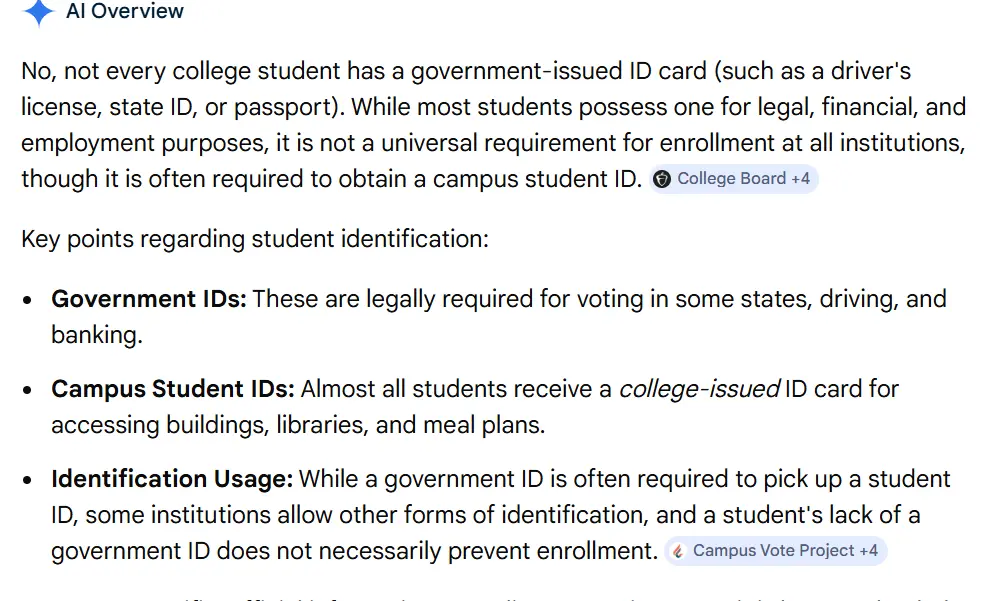991x601 pixels.
Task: Click the bold Campus Student IDs label
Action: point(172,389)
